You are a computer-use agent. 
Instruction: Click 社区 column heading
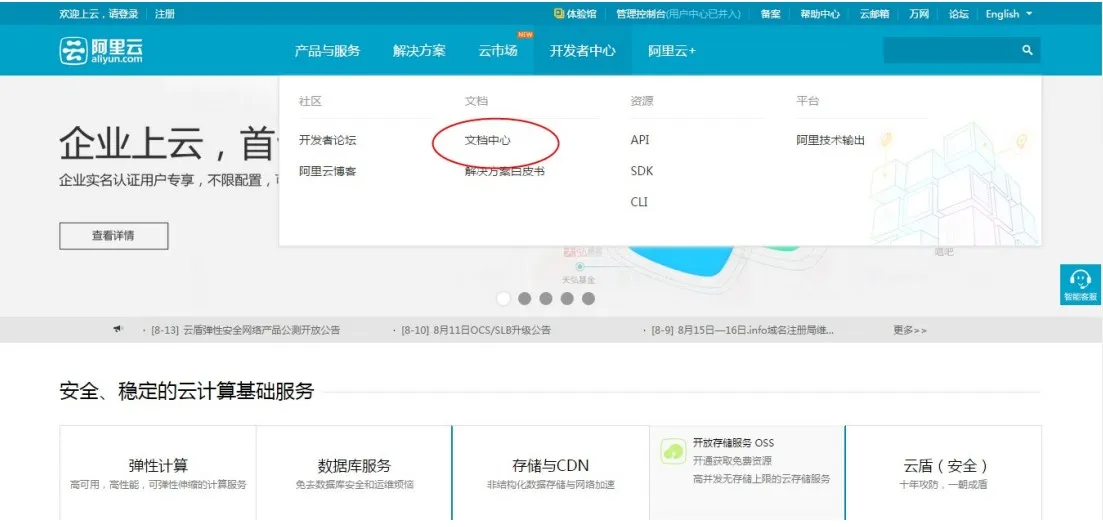[310, 101]
